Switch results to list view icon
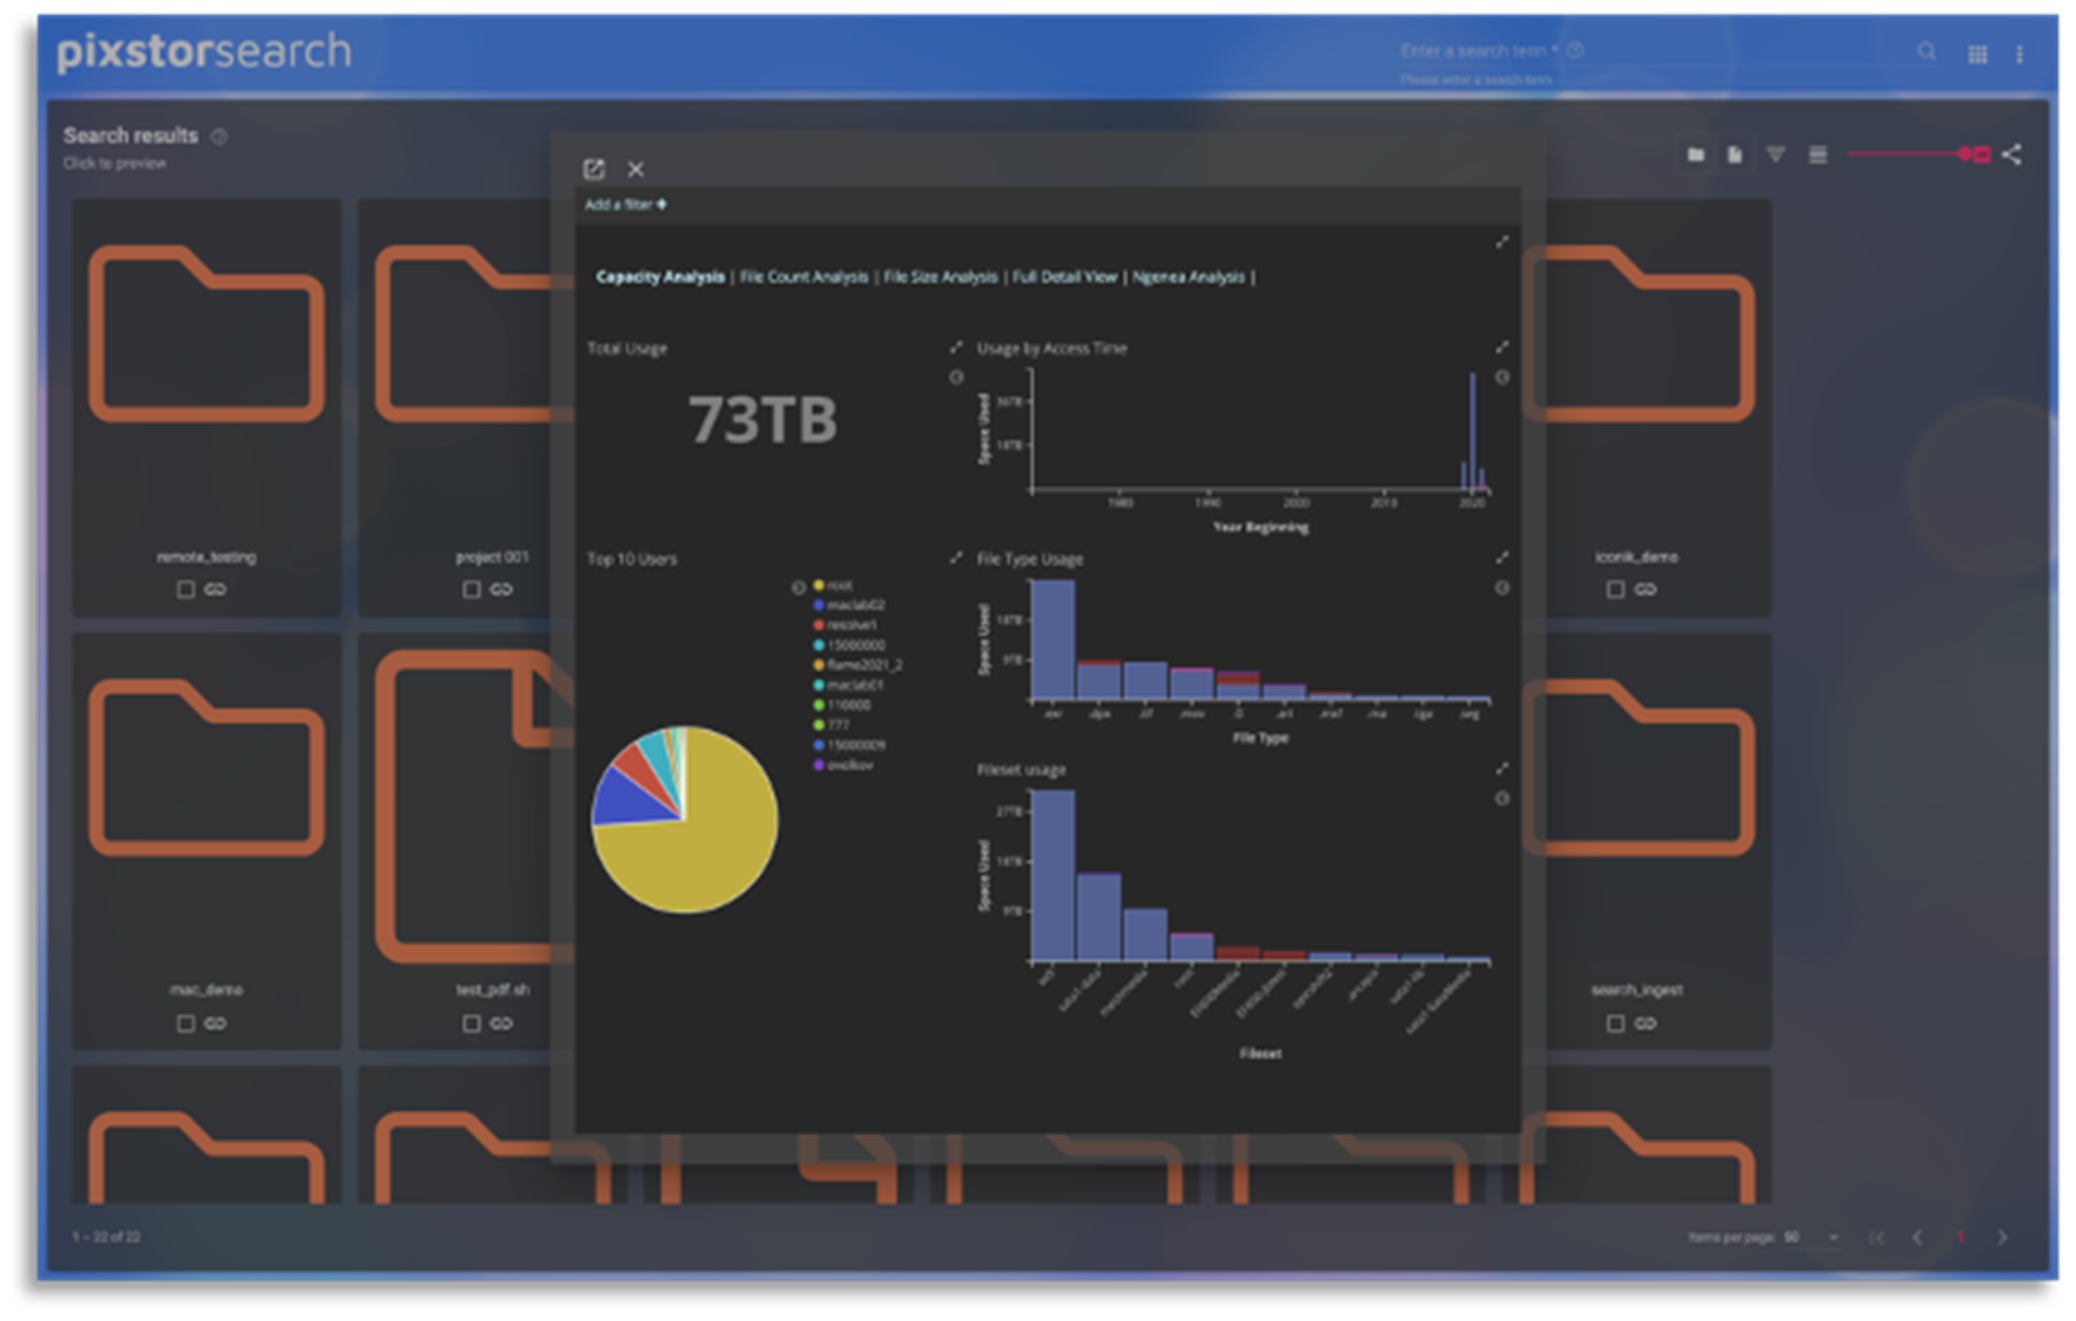Image resolution: width=2076 pixels, height=1321 pixels. coord(1817,154)
